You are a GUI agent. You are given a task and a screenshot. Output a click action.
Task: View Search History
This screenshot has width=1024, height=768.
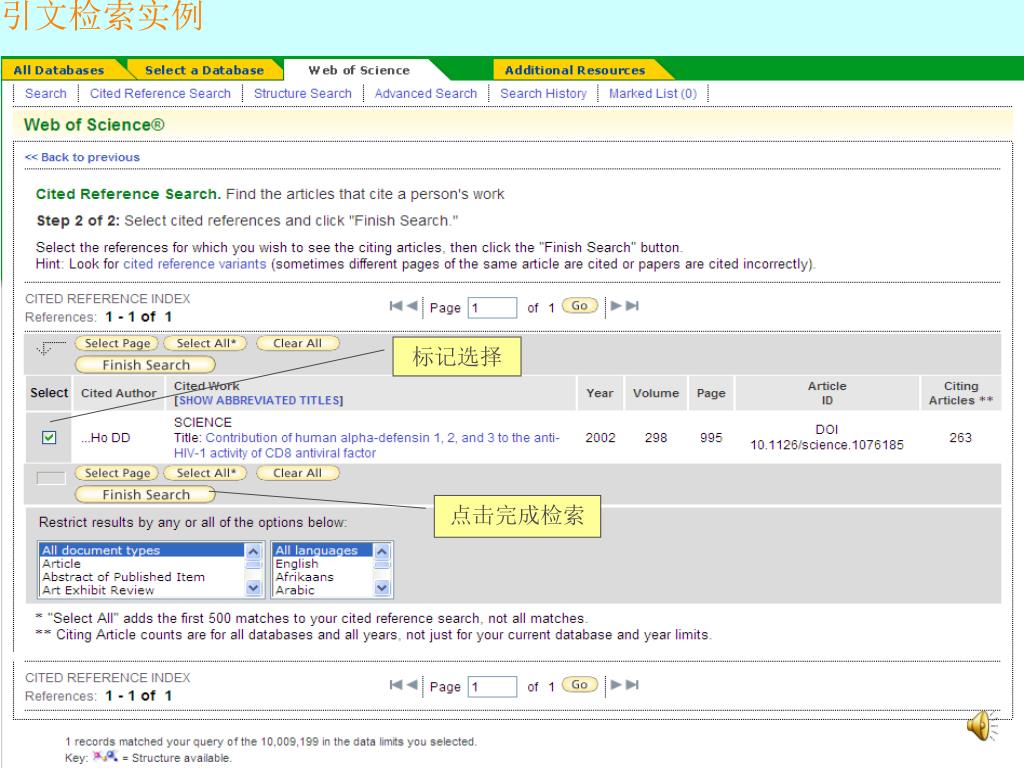(543, 93)
